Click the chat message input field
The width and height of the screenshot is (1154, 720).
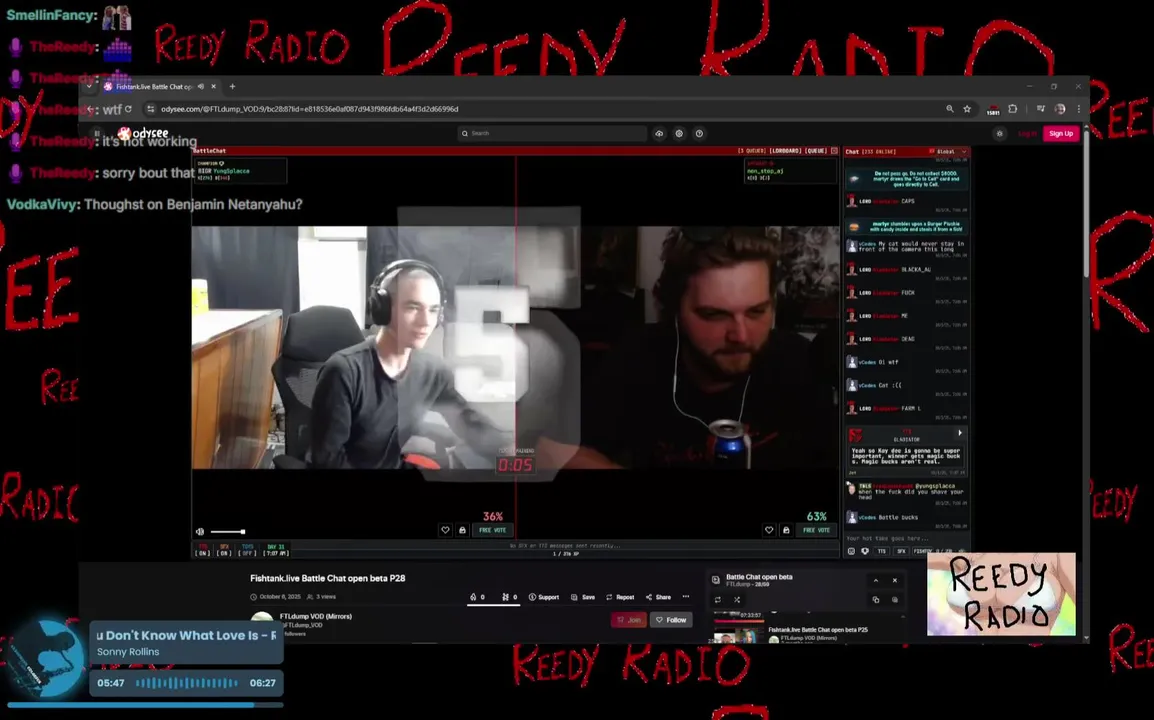click(906, 538)
